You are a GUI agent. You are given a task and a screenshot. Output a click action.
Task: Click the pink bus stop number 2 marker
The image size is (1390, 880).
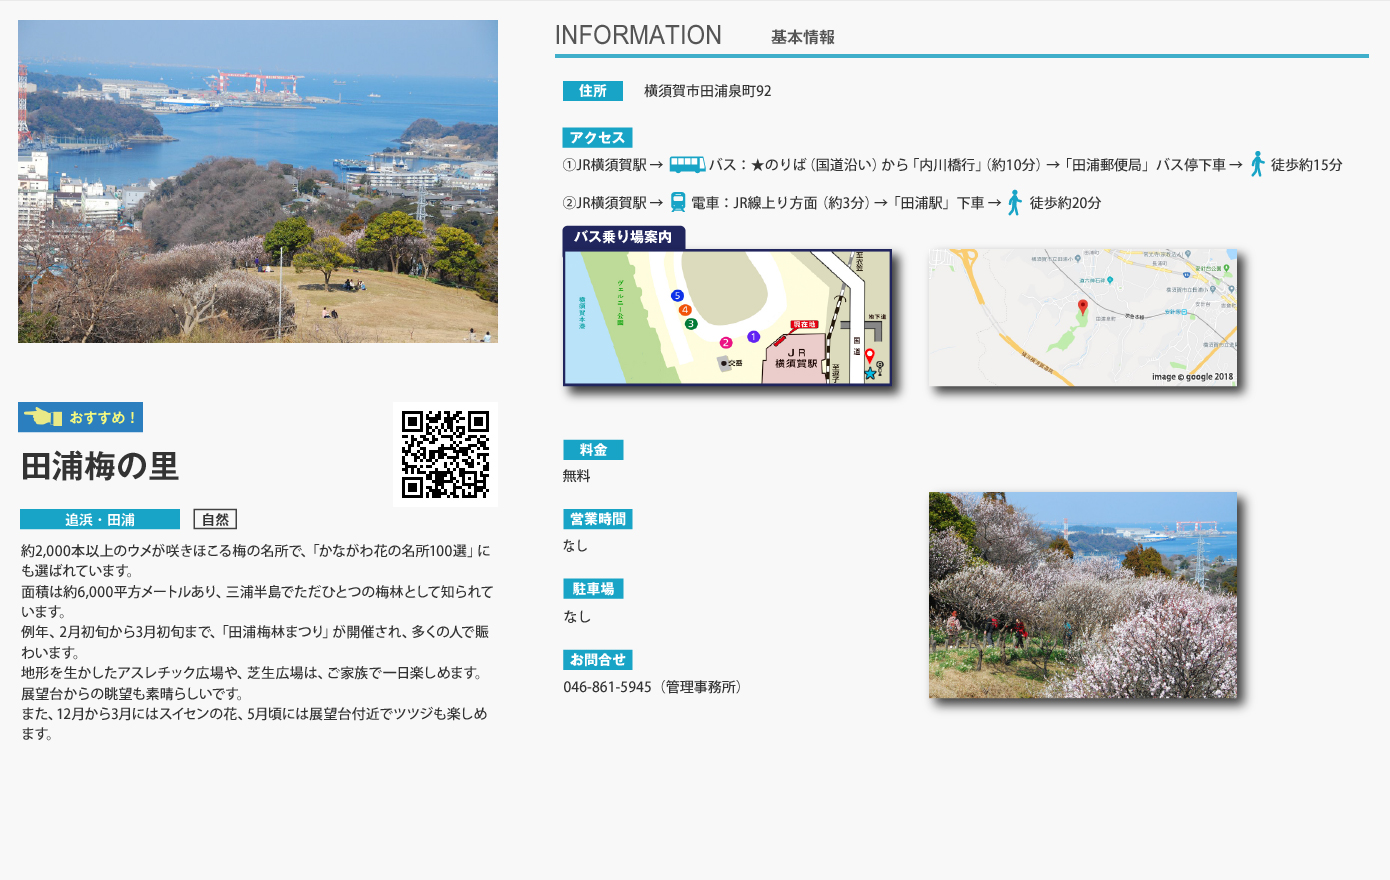726,343
